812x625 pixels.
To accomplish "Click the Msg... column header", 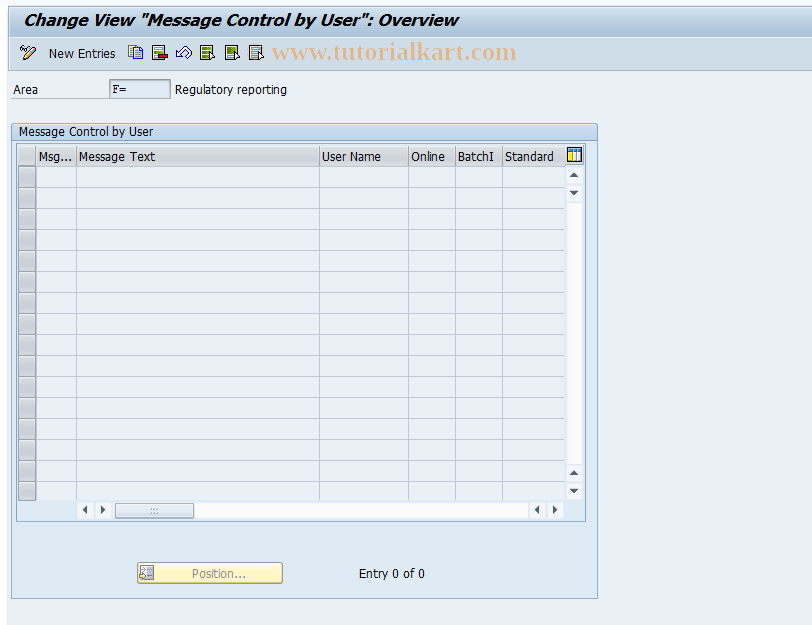I will pyautogui.click(x=56, y=156).
